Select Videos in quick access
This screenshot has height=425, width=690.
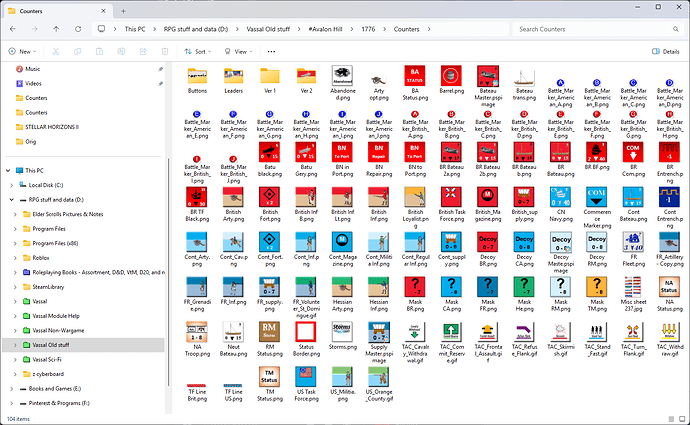pos(33,84)
